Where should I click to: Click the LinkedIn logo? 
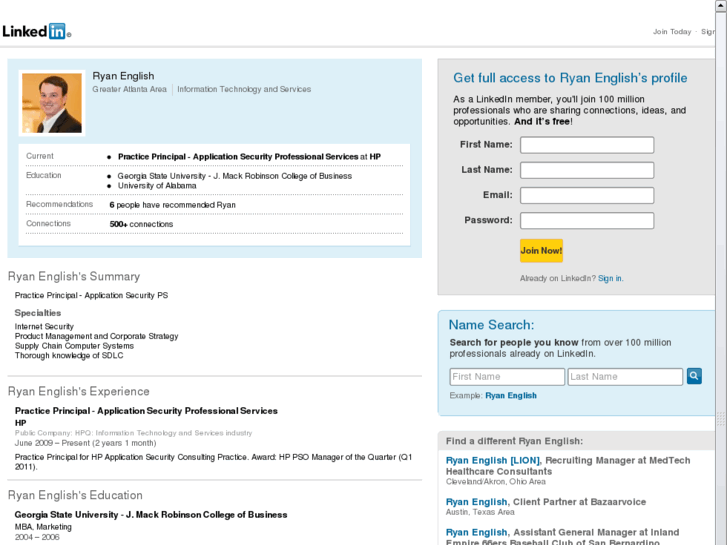pos(36,31)
